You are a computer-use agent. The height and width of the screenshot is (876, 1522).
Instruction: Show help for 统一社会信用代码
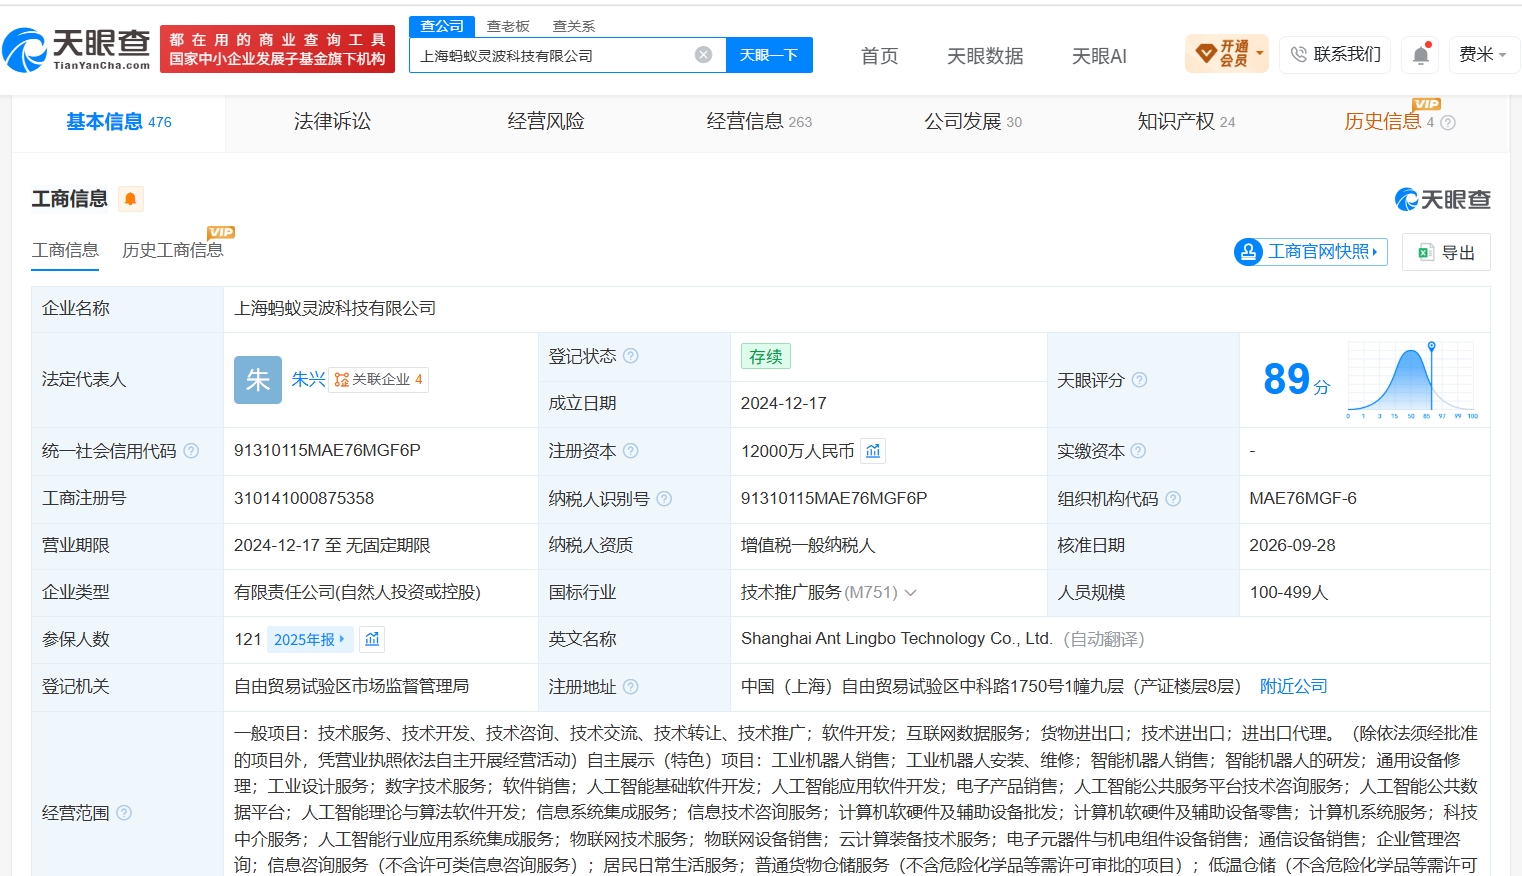191,451
